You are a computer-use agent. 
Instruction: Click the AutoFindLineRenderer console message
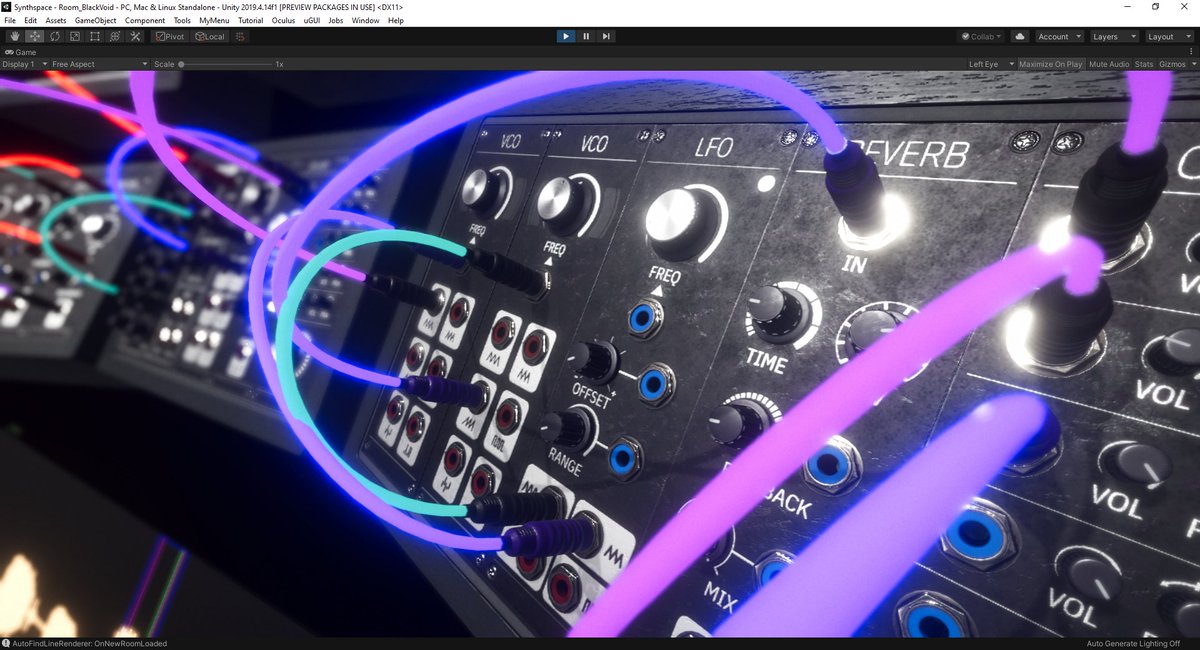[x=90, y=644]
